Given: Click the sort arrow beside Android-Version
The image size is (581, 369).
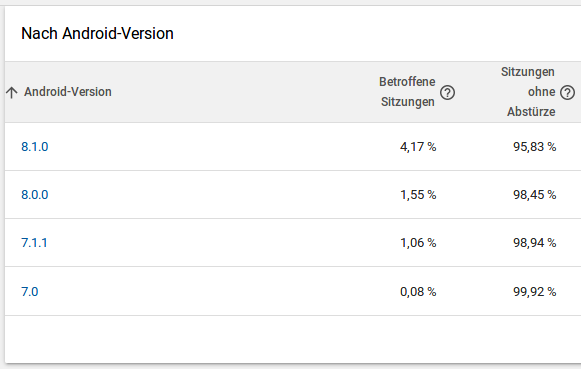Looking at the screenshot, I should [x=12, y=92].
